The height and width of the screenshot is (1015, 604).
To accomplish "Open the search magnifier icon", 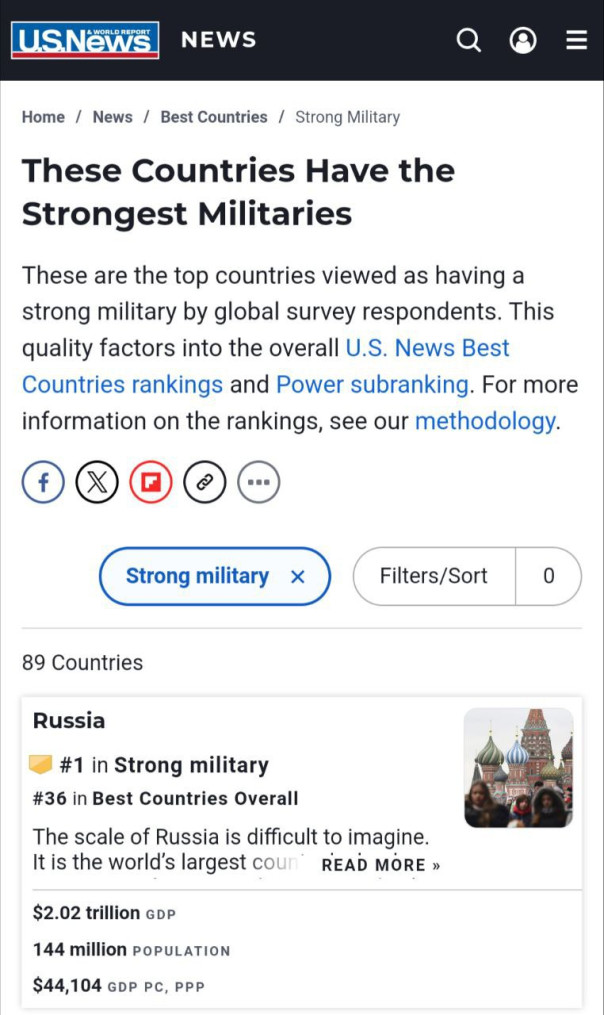I will 468,40.
